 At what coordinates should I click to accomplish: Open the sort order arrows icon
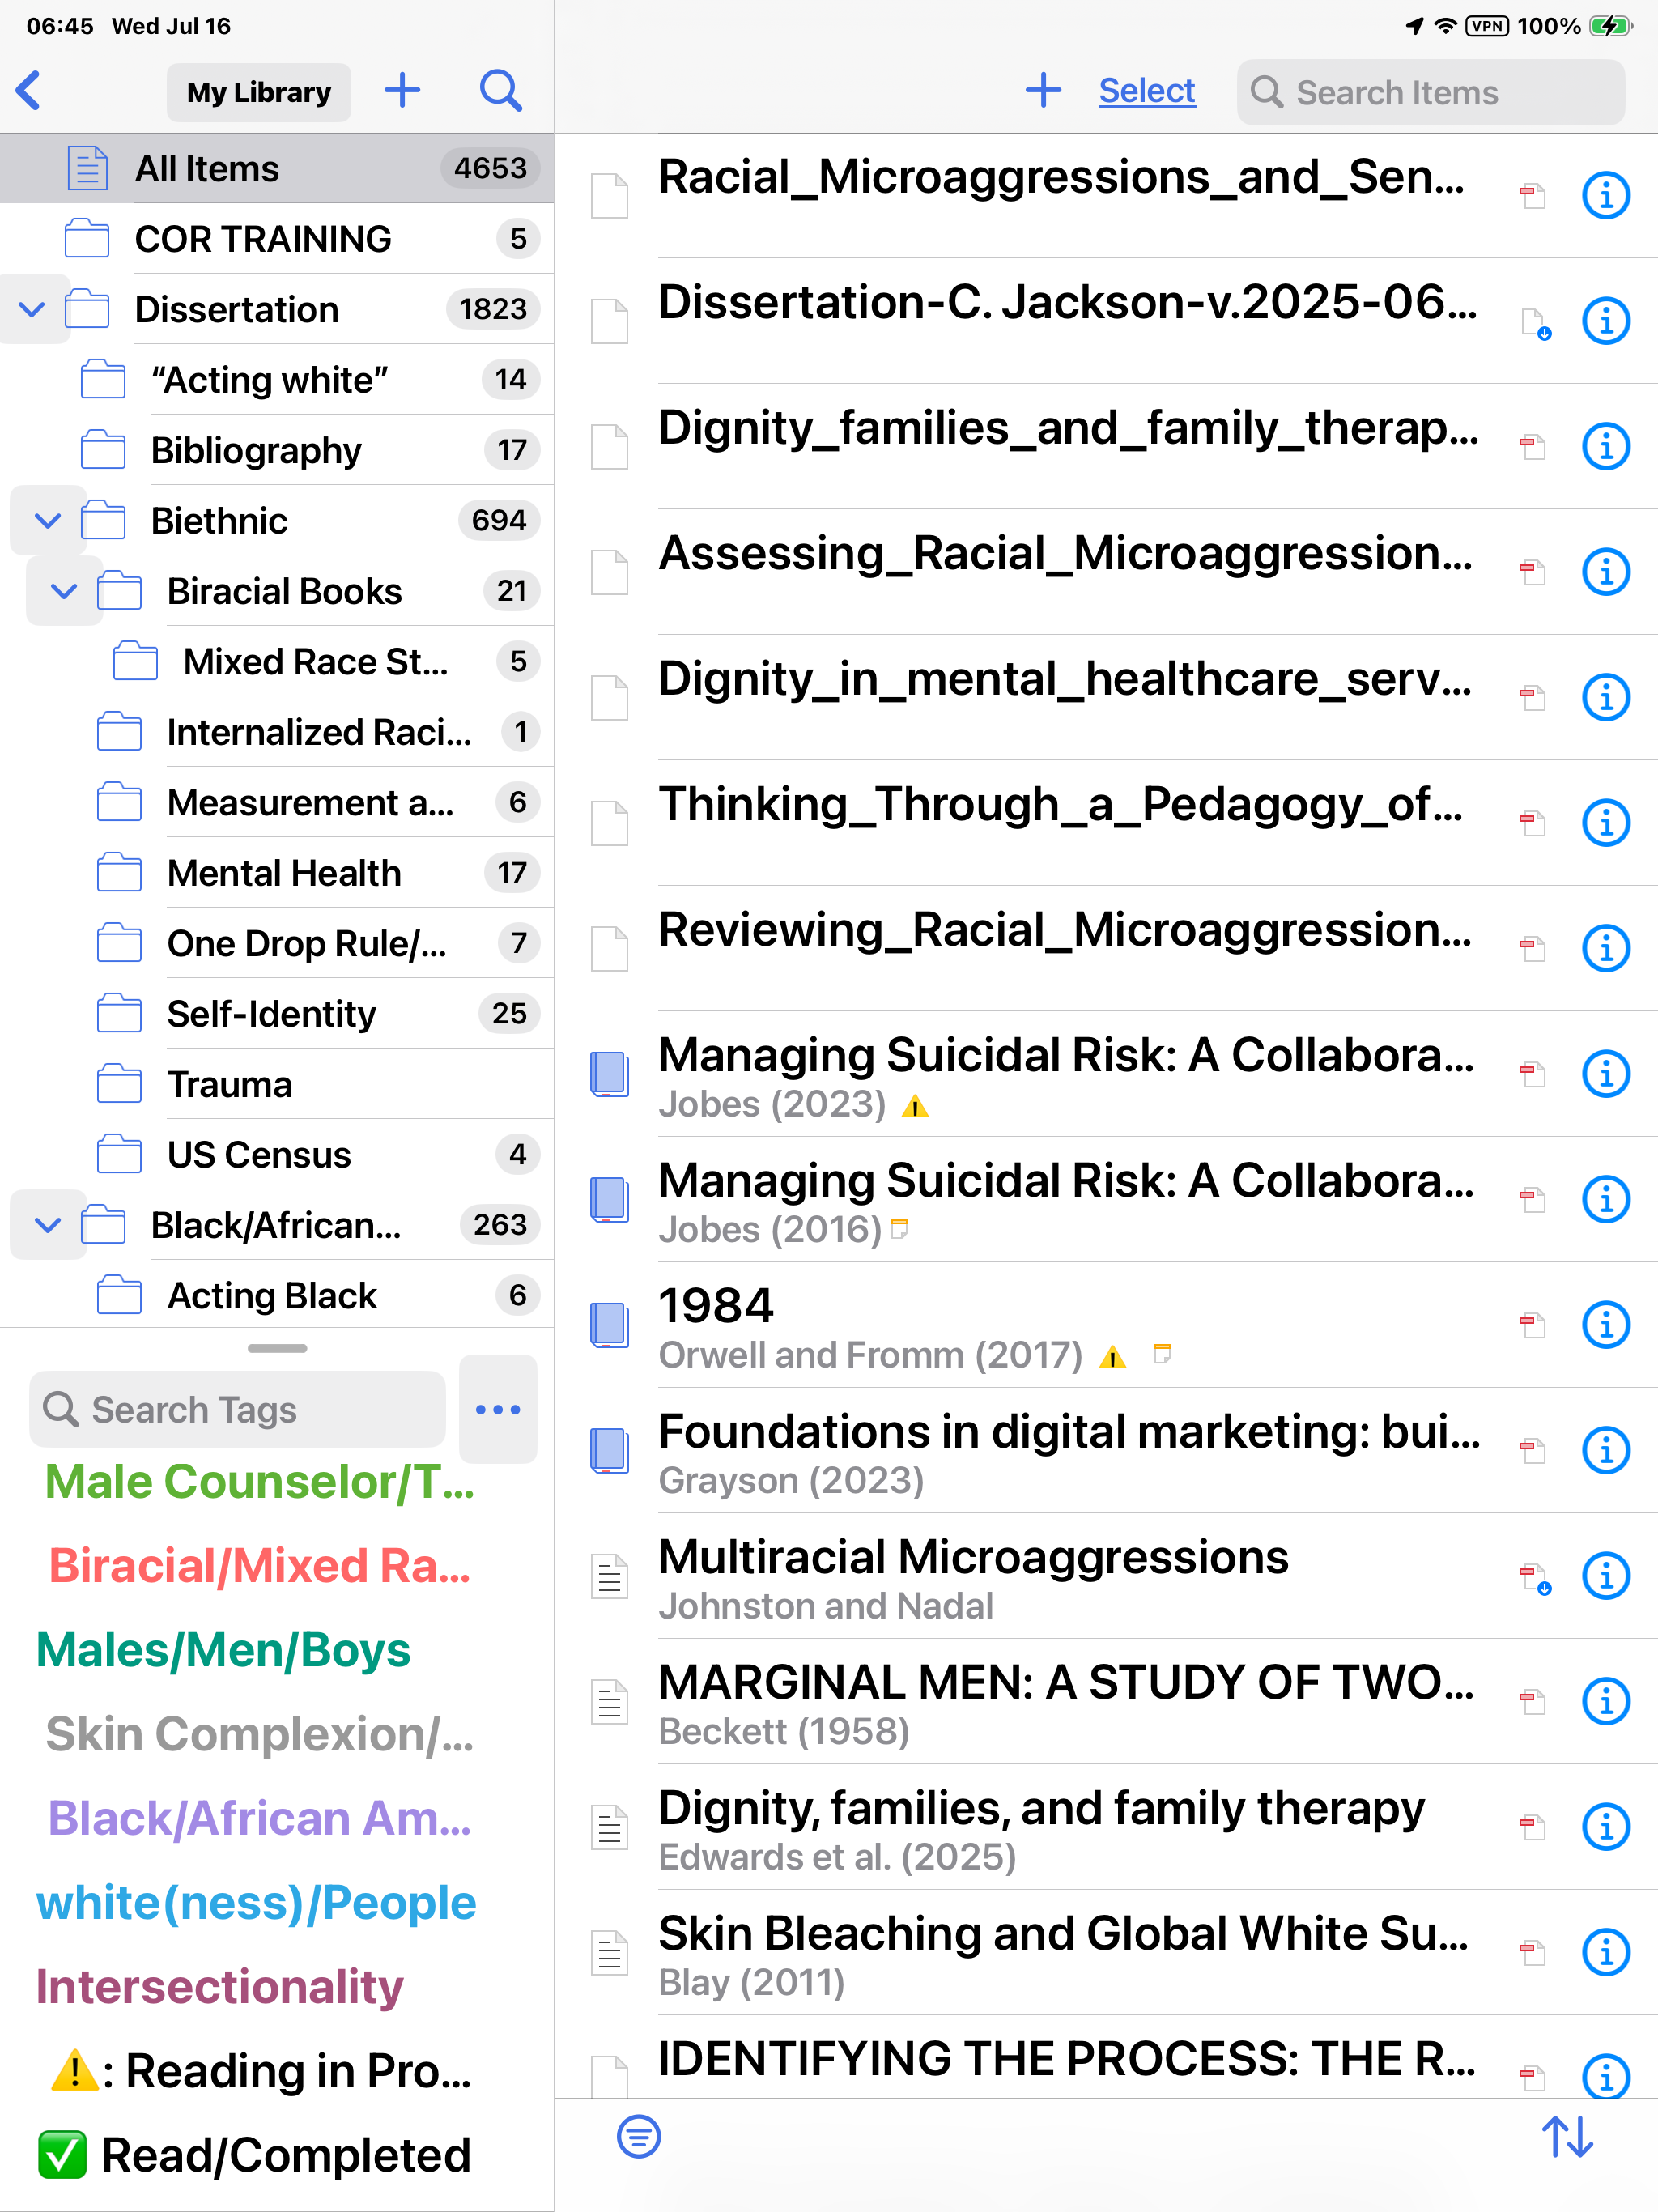pos(1567,2137)
